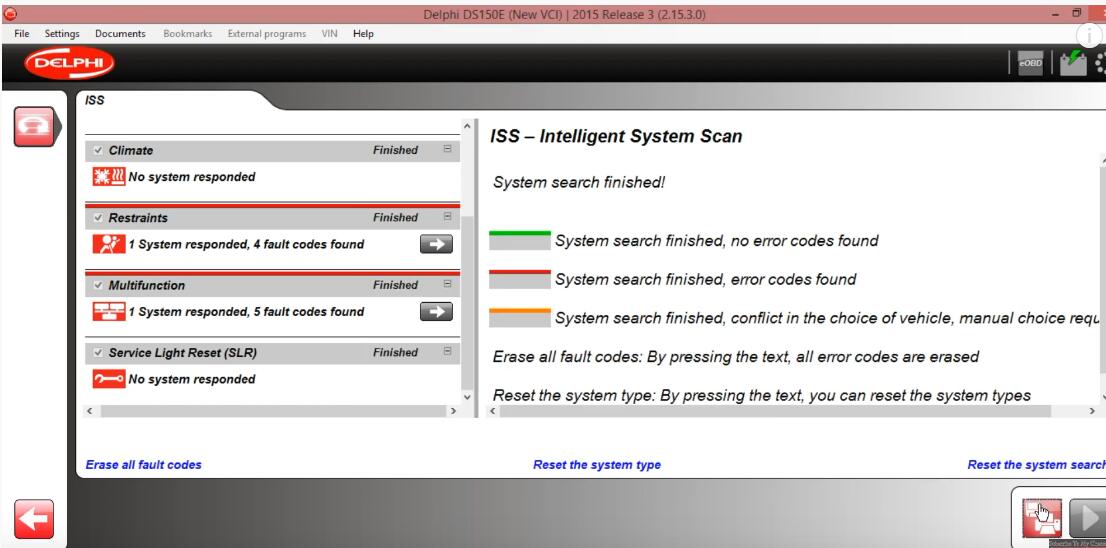Click the green legend color bar
The height and width of the screenshot is (548, 1106).
tap(519, 240)
